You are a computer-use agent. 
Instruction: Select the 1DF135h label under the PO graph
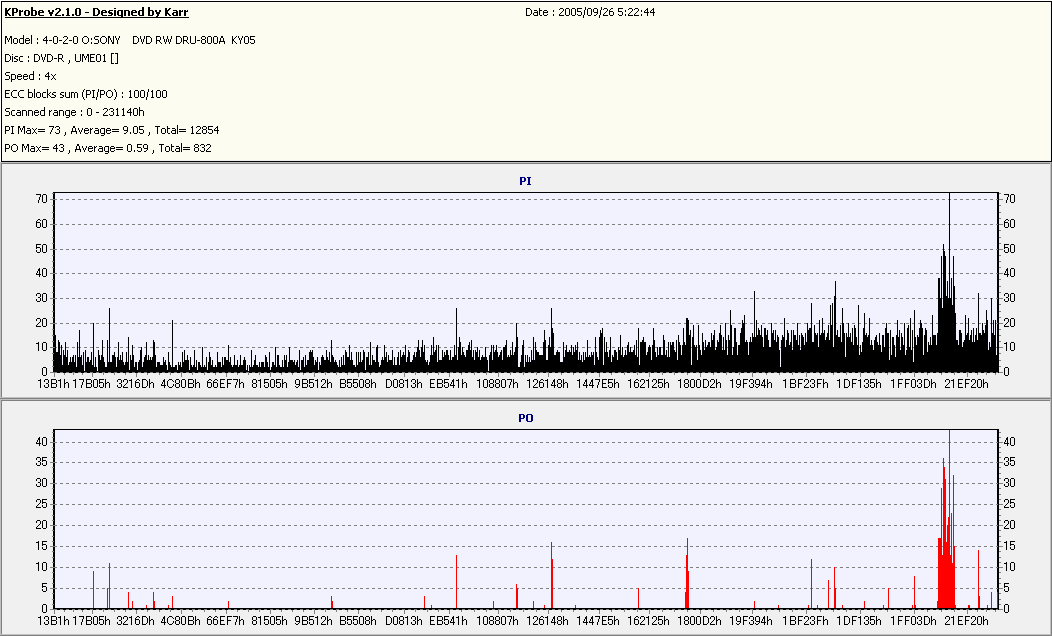point(859,621)
